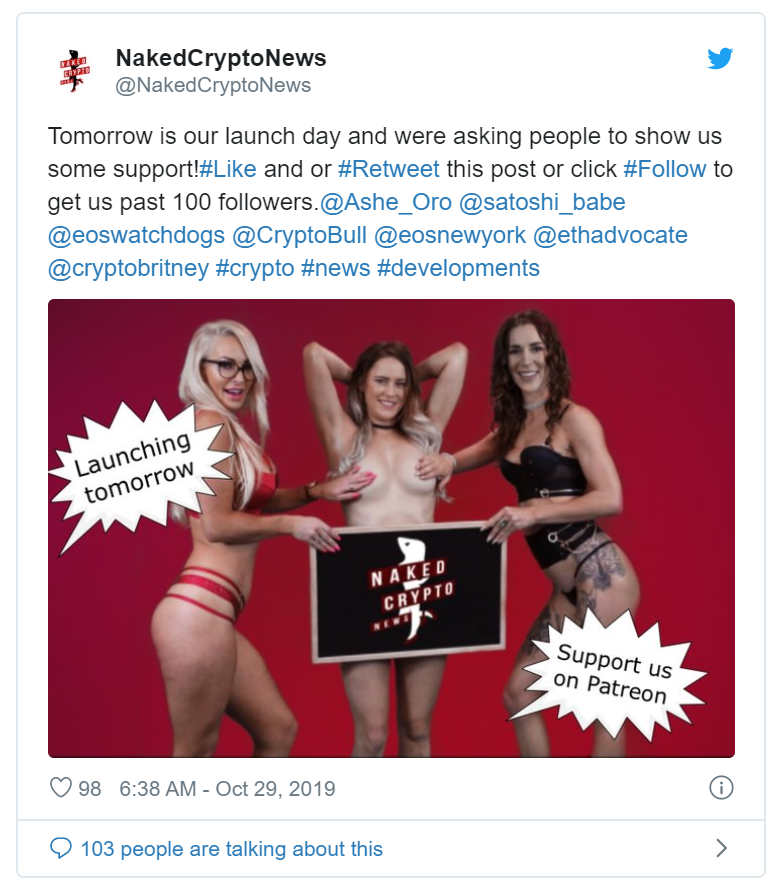The width and height of the screenshot is (784, 895).
Task: Click the speech bubble reply icon
Action: 61,848
